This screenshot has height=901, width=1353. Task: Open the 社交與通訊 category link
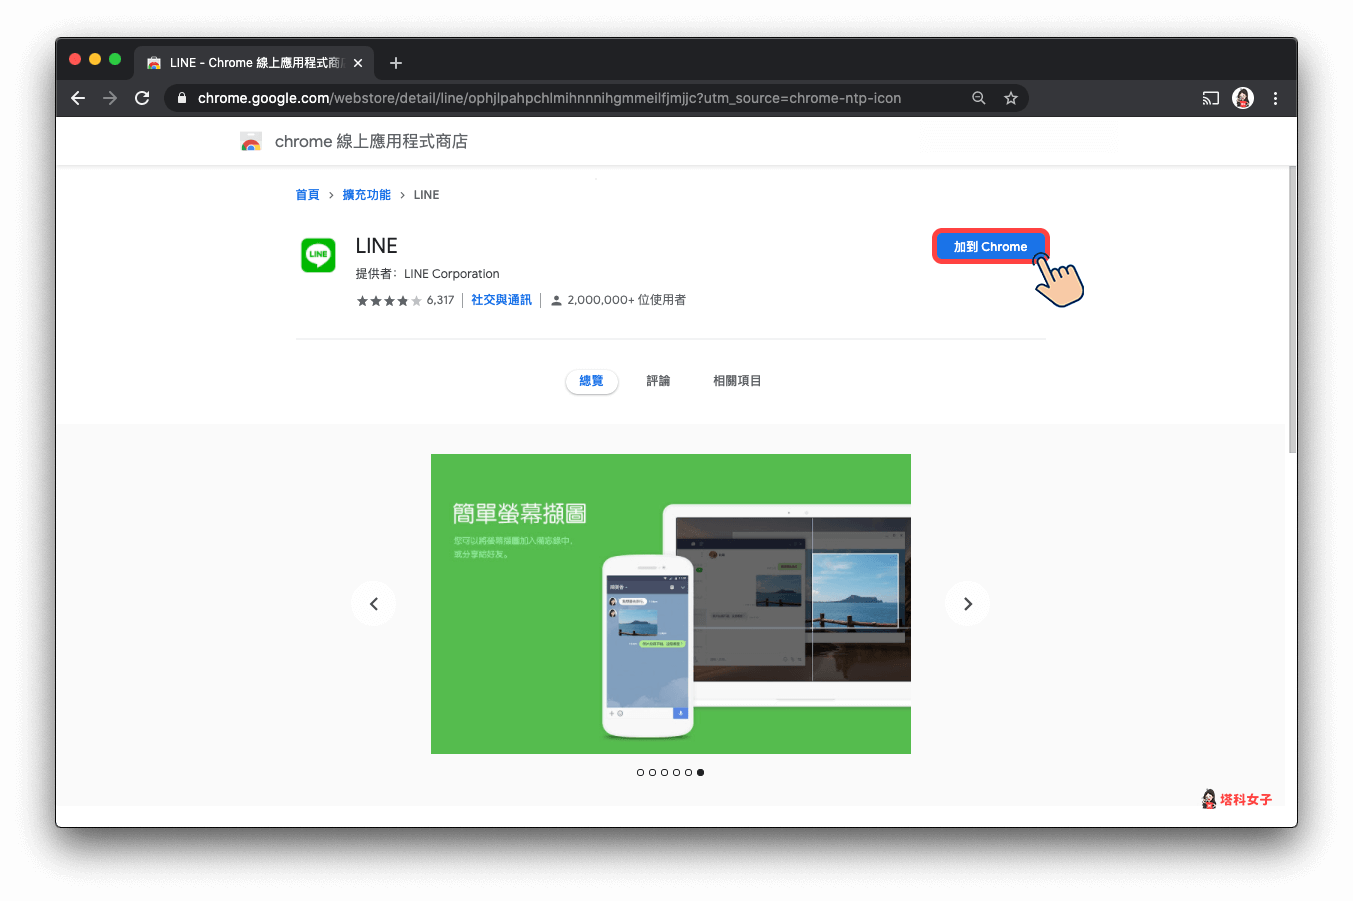coord(500,299)
